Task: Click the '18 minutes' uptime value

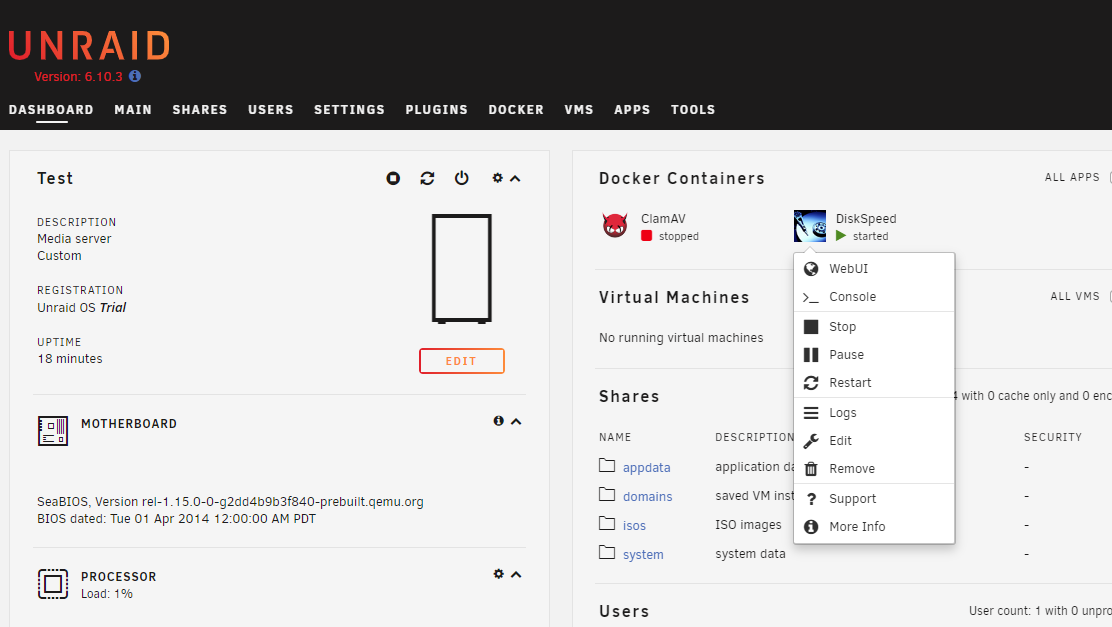Action: [x=70, y=359]
